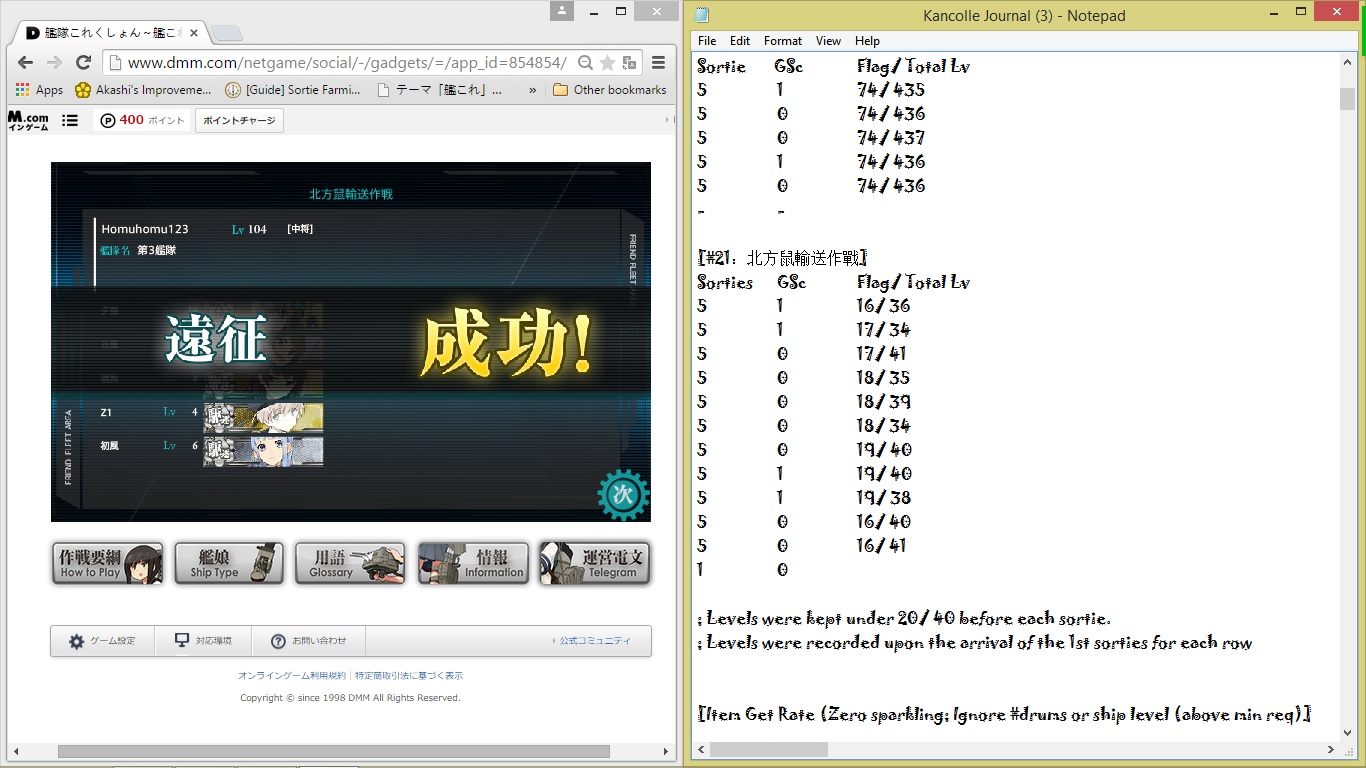Open Notepad Help menu
Image resolution: width=1366 pixels, height=768 pixels.
867,41
